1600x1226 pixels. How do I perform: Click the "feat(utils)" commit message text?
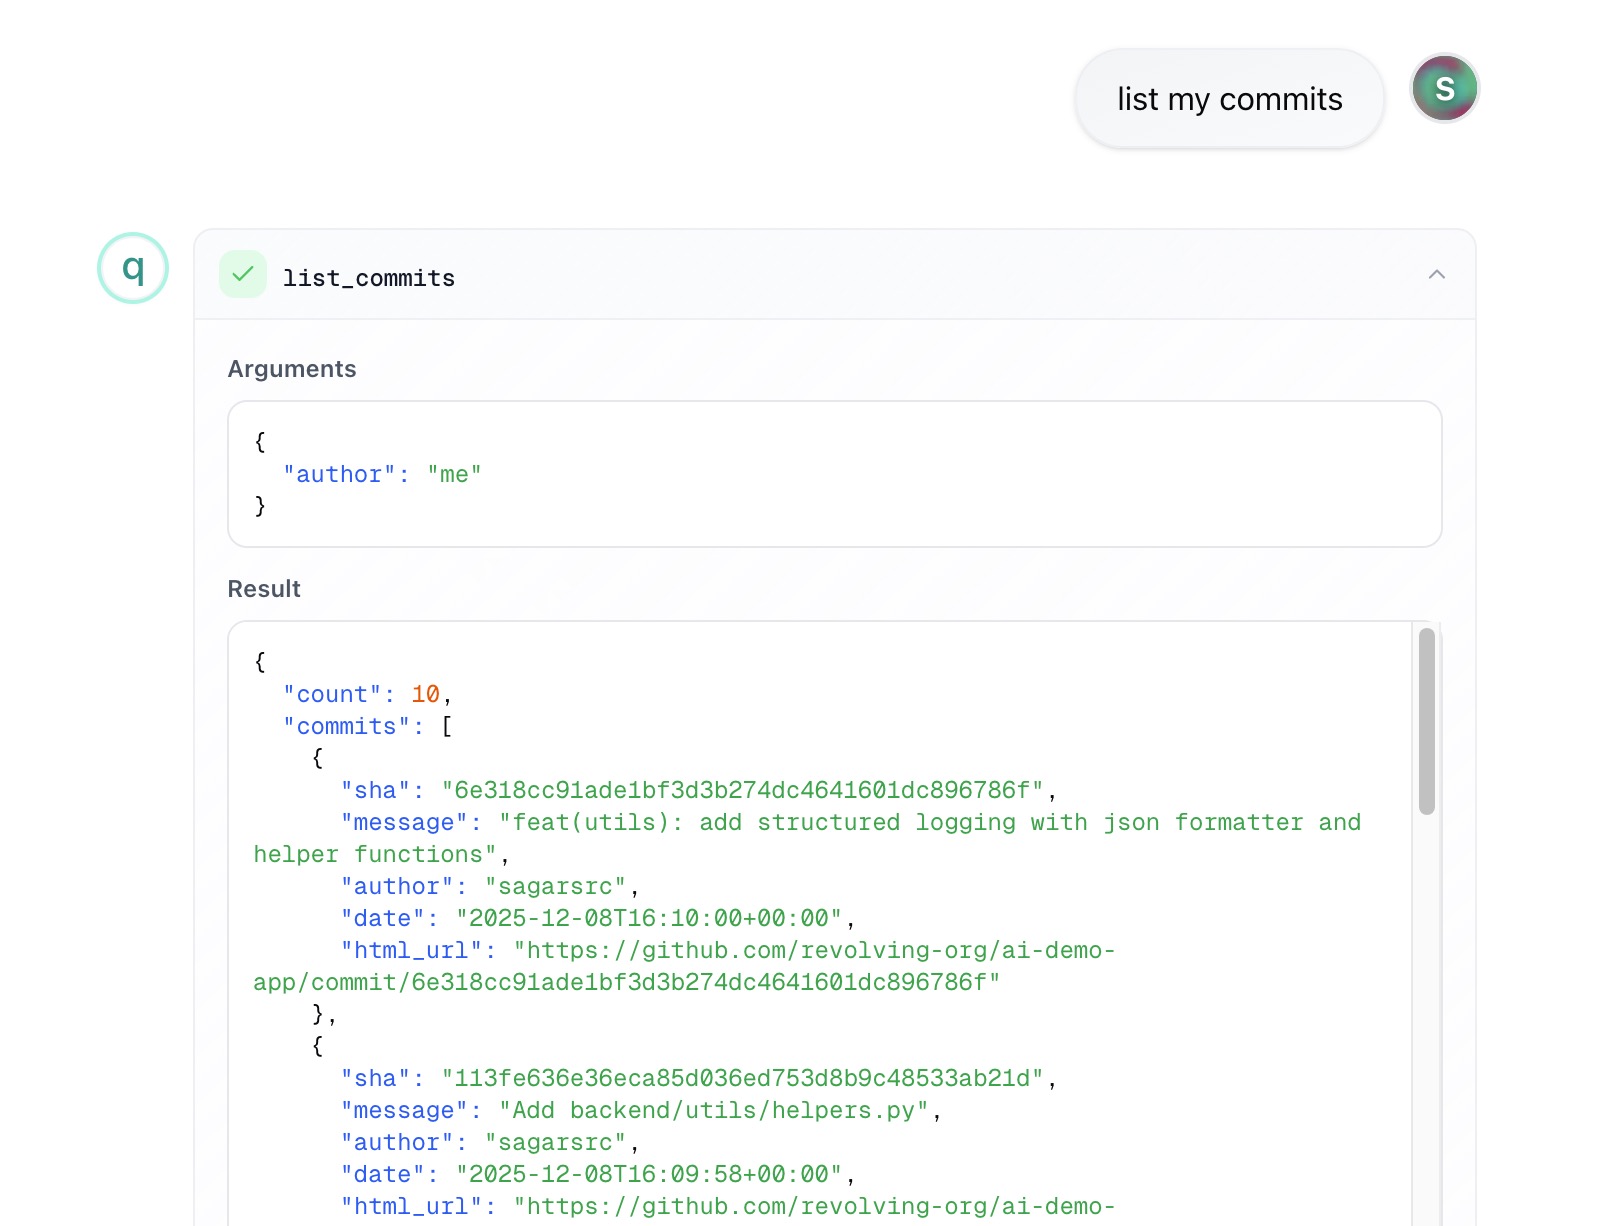[x=930, y=823]
